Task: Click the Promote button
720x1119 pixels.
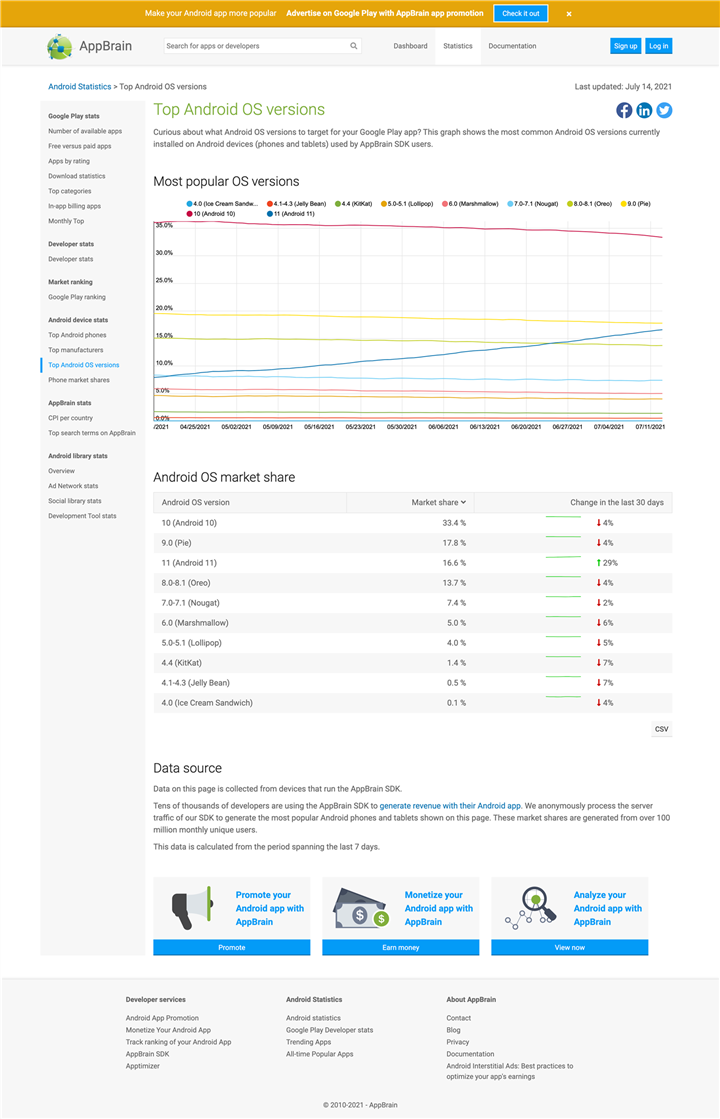Action: [231, 947]
